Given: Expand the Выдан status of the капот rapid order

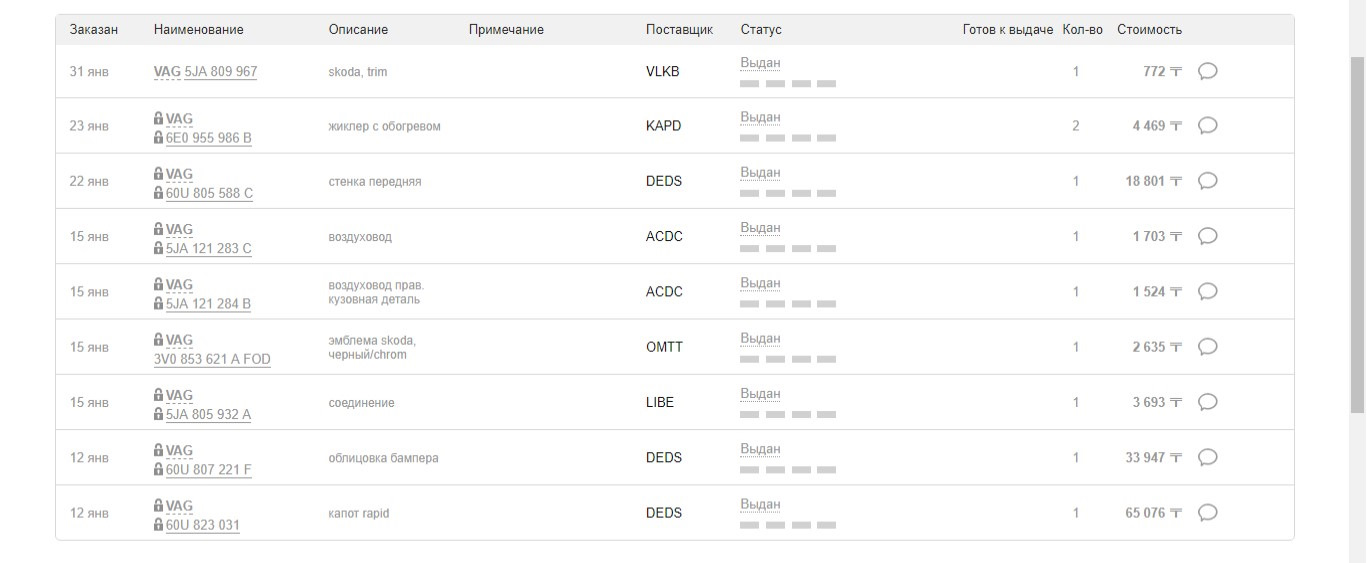Looking at the screenshot, I should [x=760, y=505].
